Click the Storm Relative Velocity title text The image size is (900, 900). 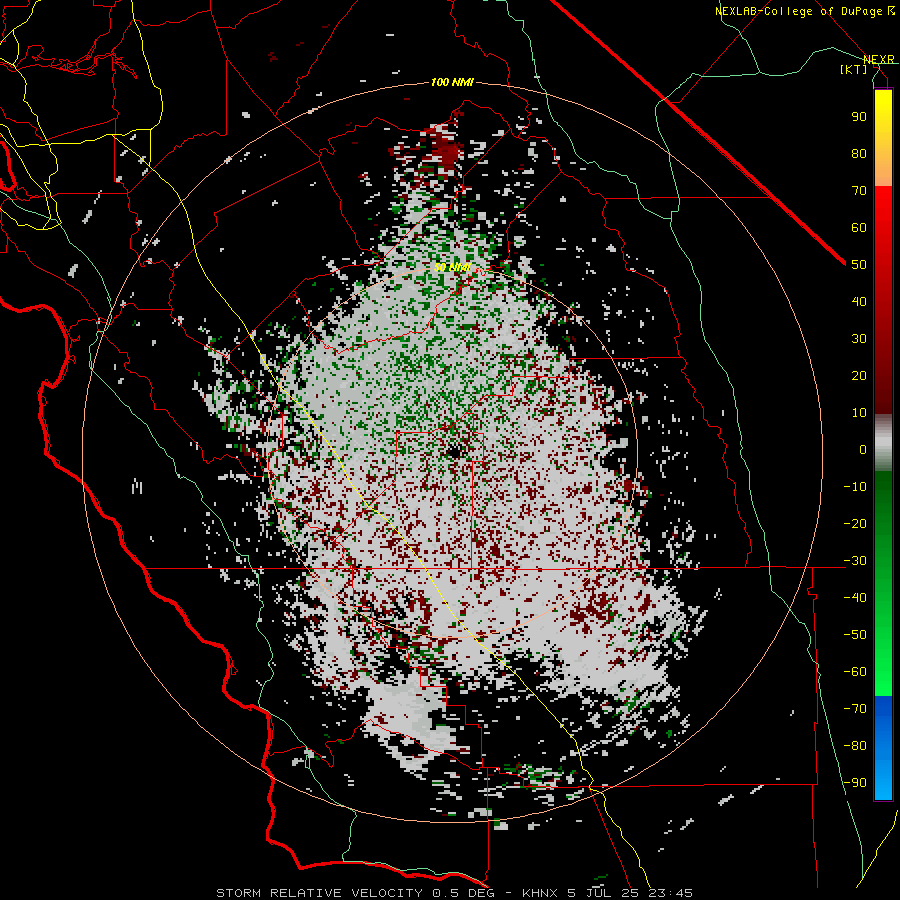[454, 893]
